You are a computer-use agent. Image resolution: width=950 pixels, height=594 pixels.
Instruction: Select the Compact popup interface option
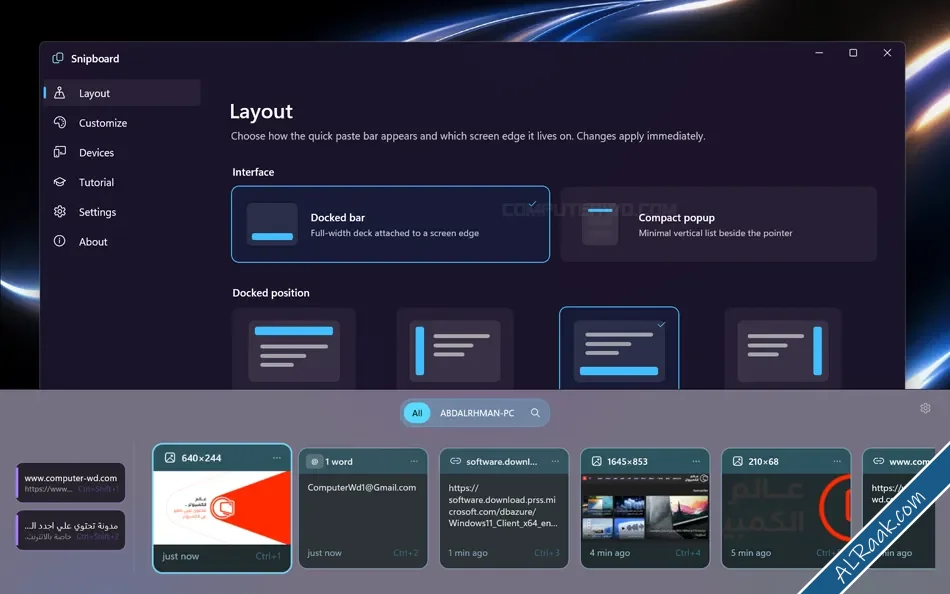pyautogui.click(x=719, y=224)
